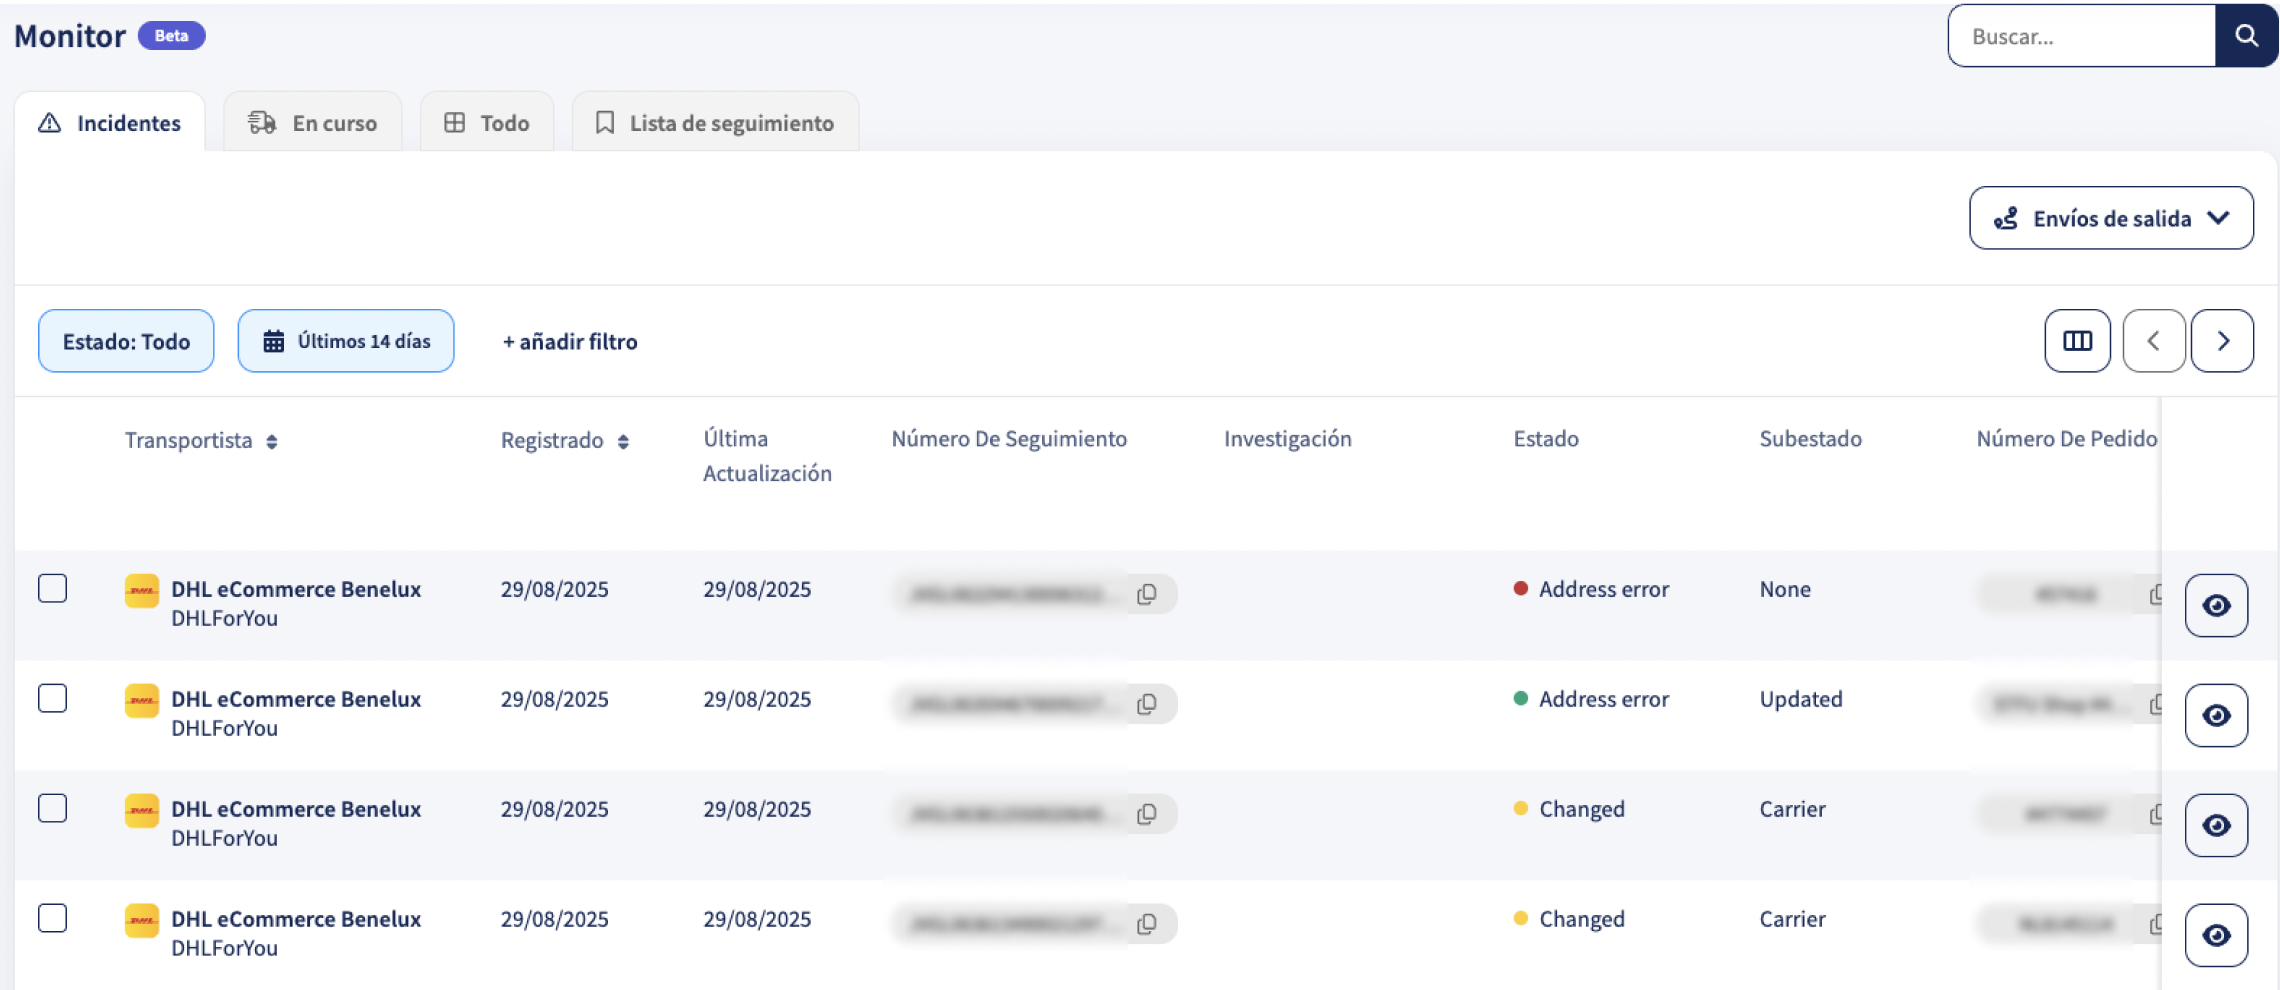Copy tracking number in Address error Updated row
Screen dimensions: 2280x990
(x=1147, y=704)
